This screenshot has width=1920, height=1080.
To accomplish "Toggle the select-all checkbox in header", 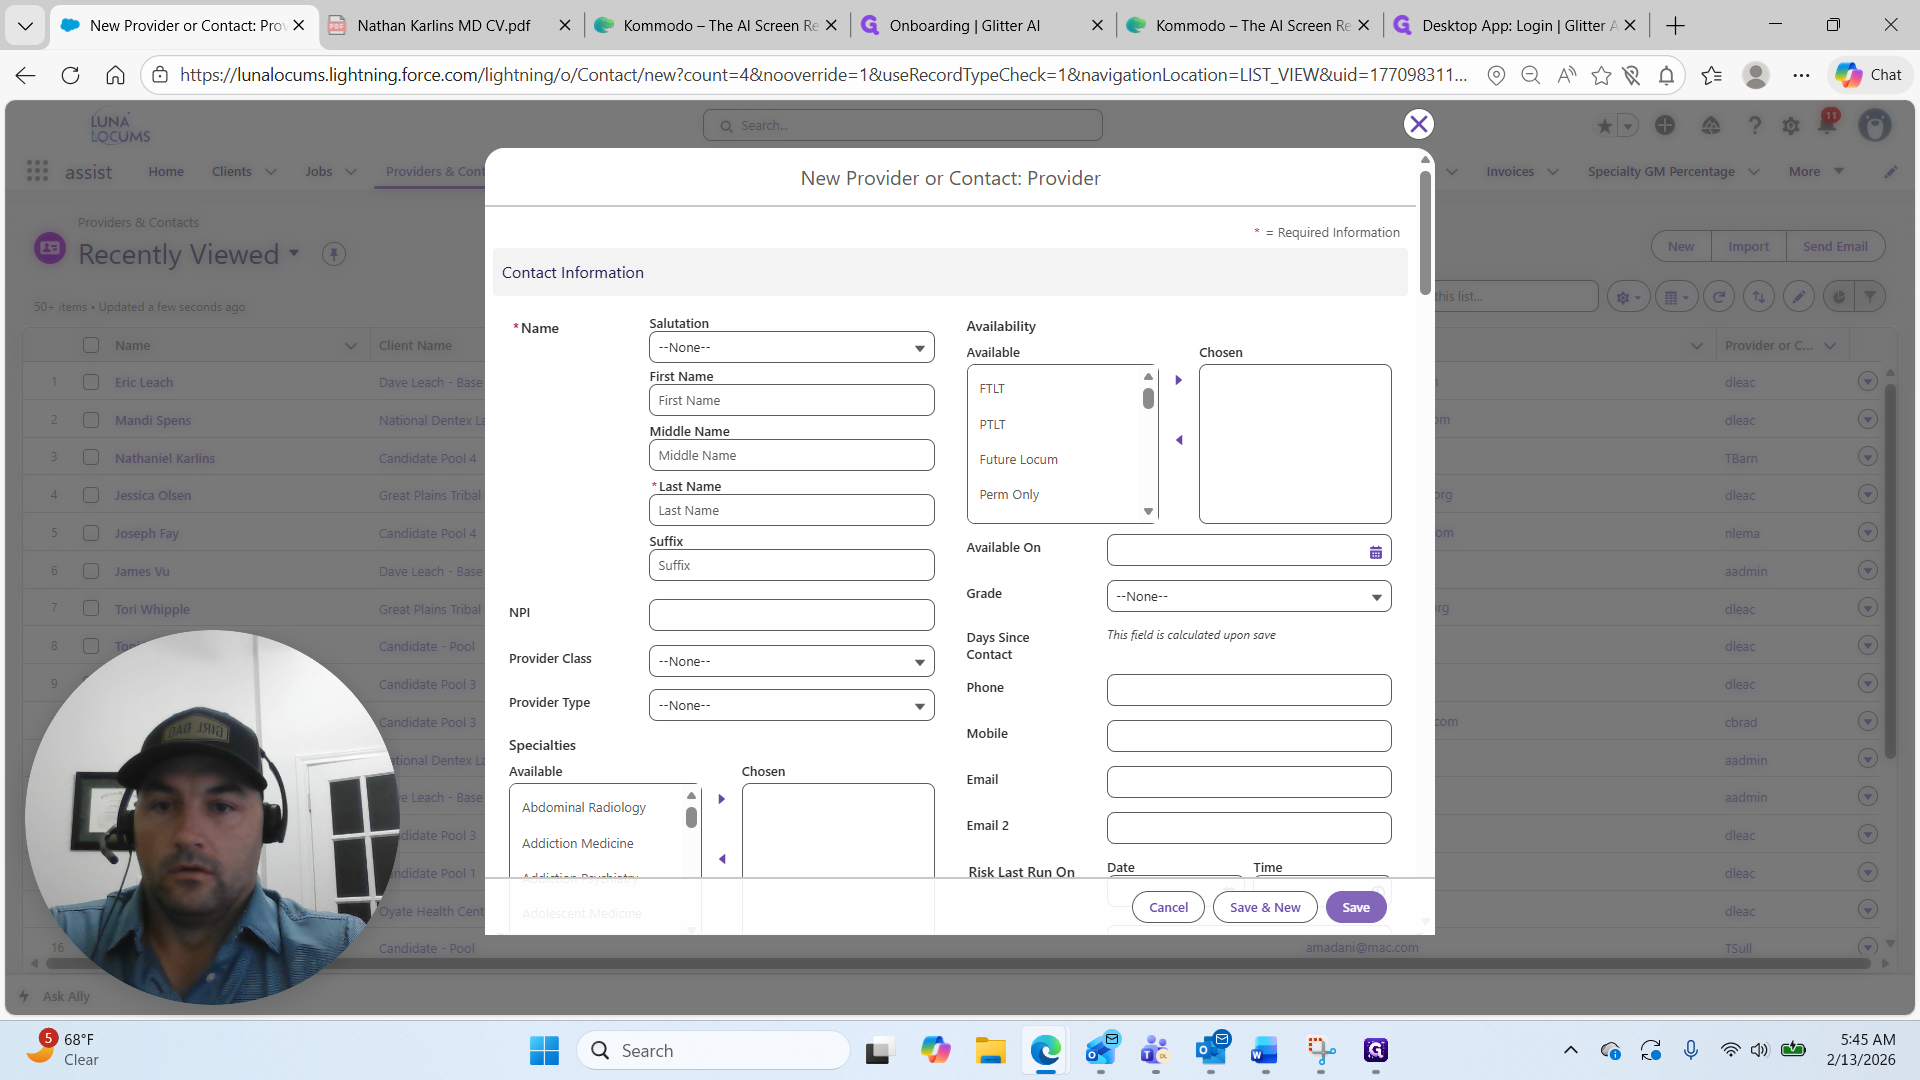I will [91, 345].
